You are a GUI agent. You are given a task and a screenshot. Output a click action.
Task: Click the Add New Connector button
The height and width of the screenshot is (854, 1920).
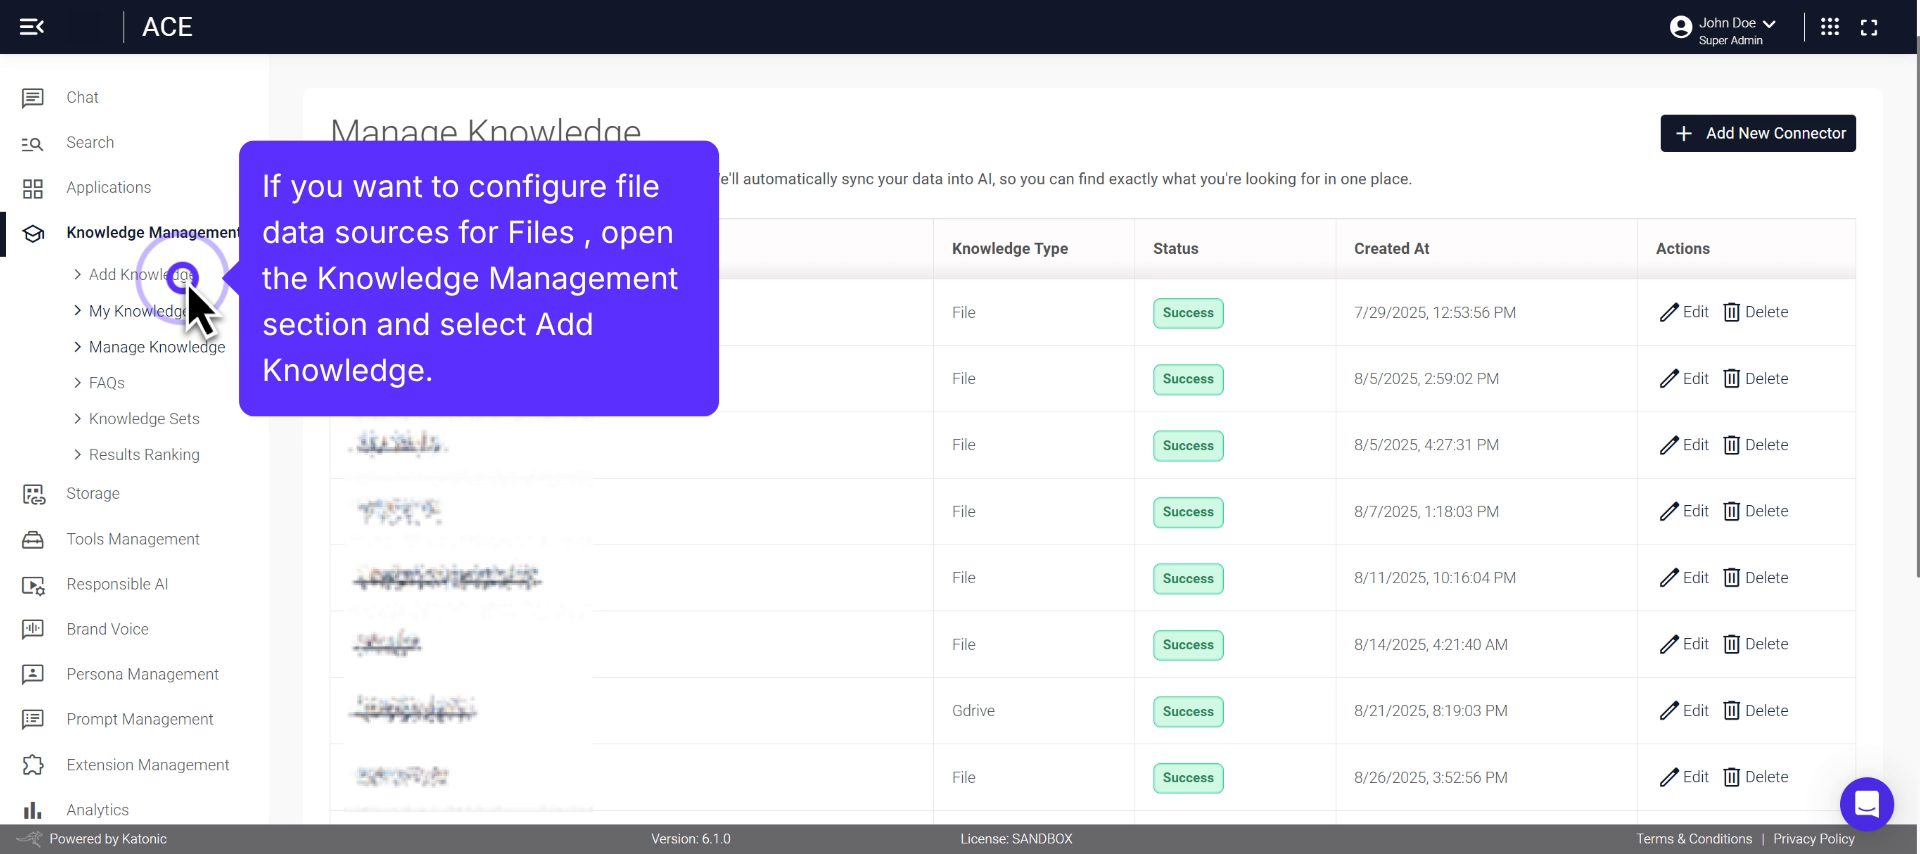tap(1757, 133)
